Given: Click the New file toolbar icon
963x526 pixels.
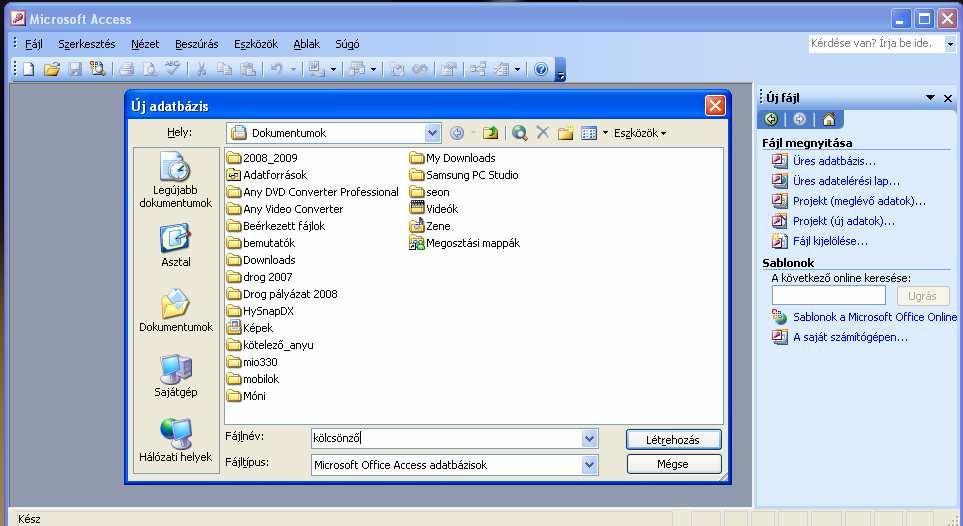Looking at the screenshot, I should click(29, 69).
